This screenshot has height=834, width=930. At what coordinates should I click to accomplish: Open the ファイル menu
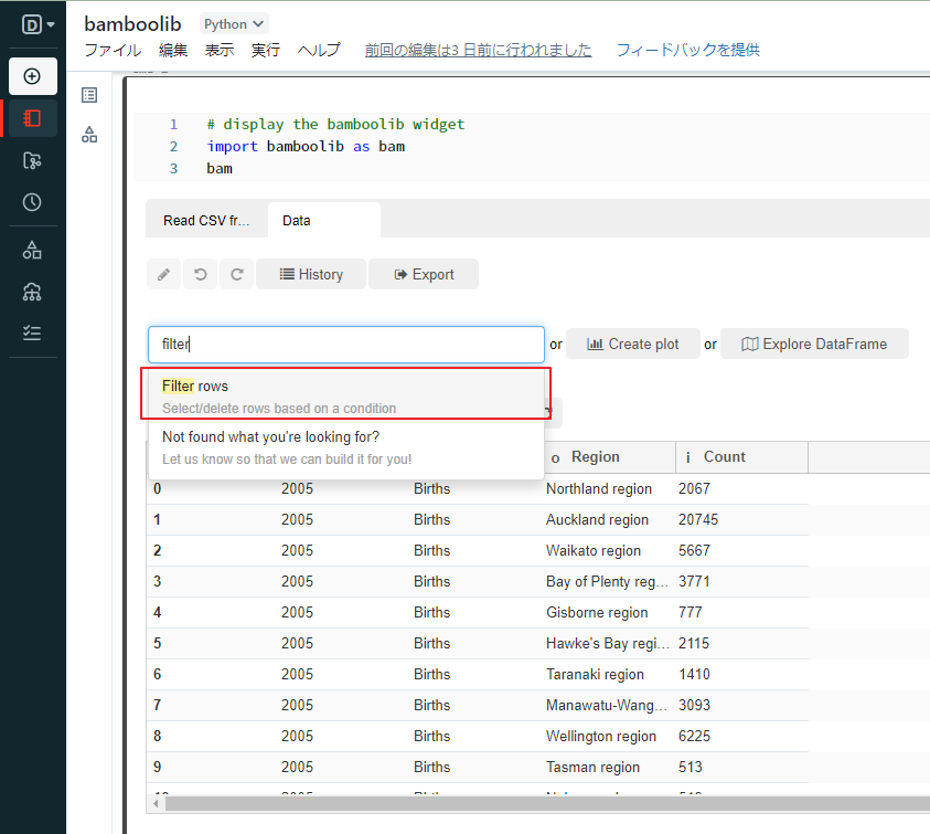[x=112, y=50]
